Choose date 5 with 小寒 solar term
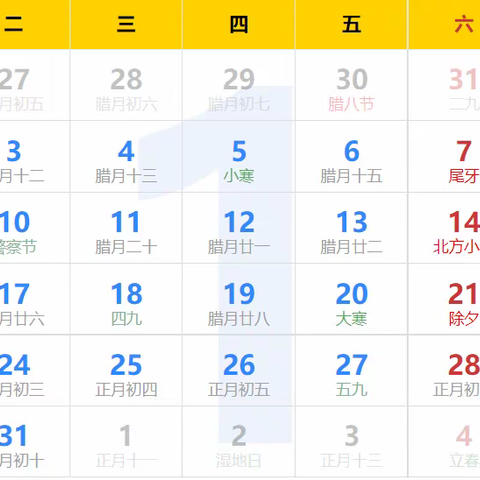The height and width of the screenshot is (480, 480). click(239, 157)
